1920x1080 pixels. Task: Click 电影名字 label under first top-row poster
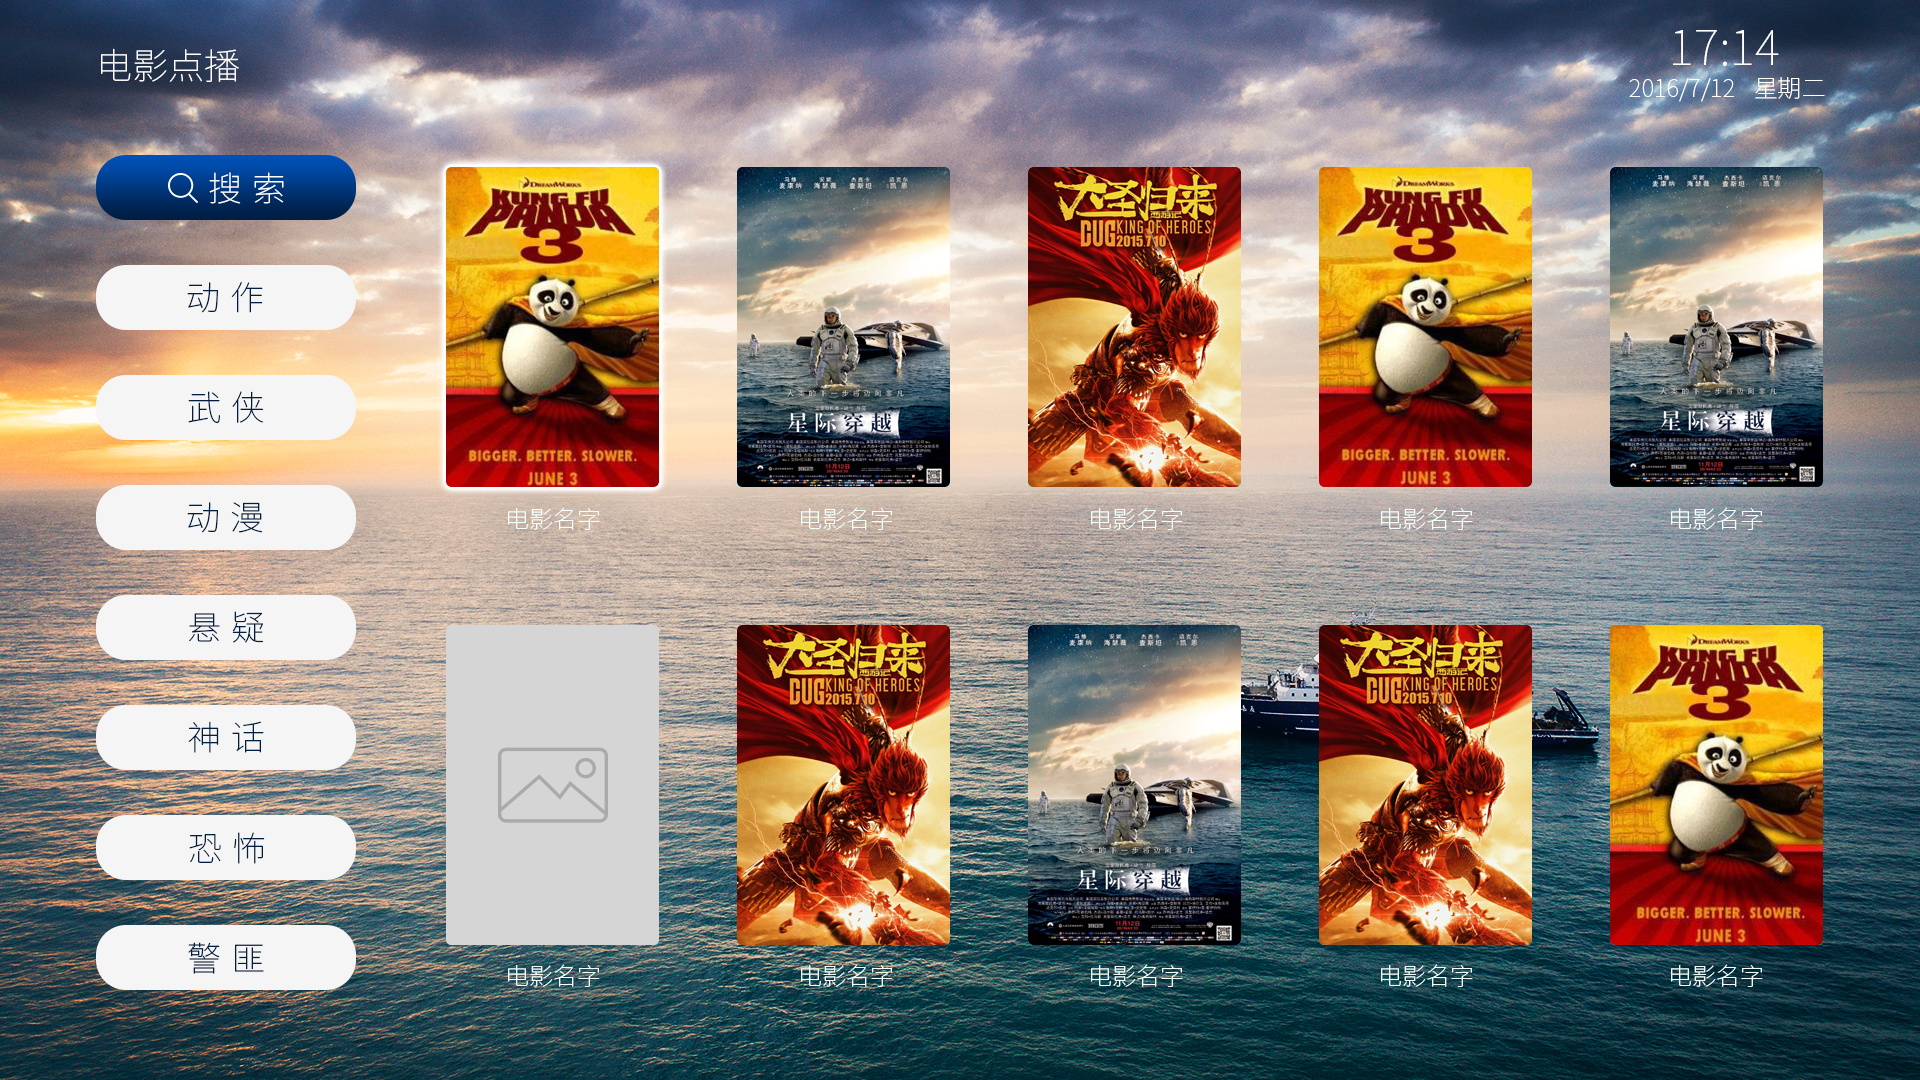[x=553, y=519]
